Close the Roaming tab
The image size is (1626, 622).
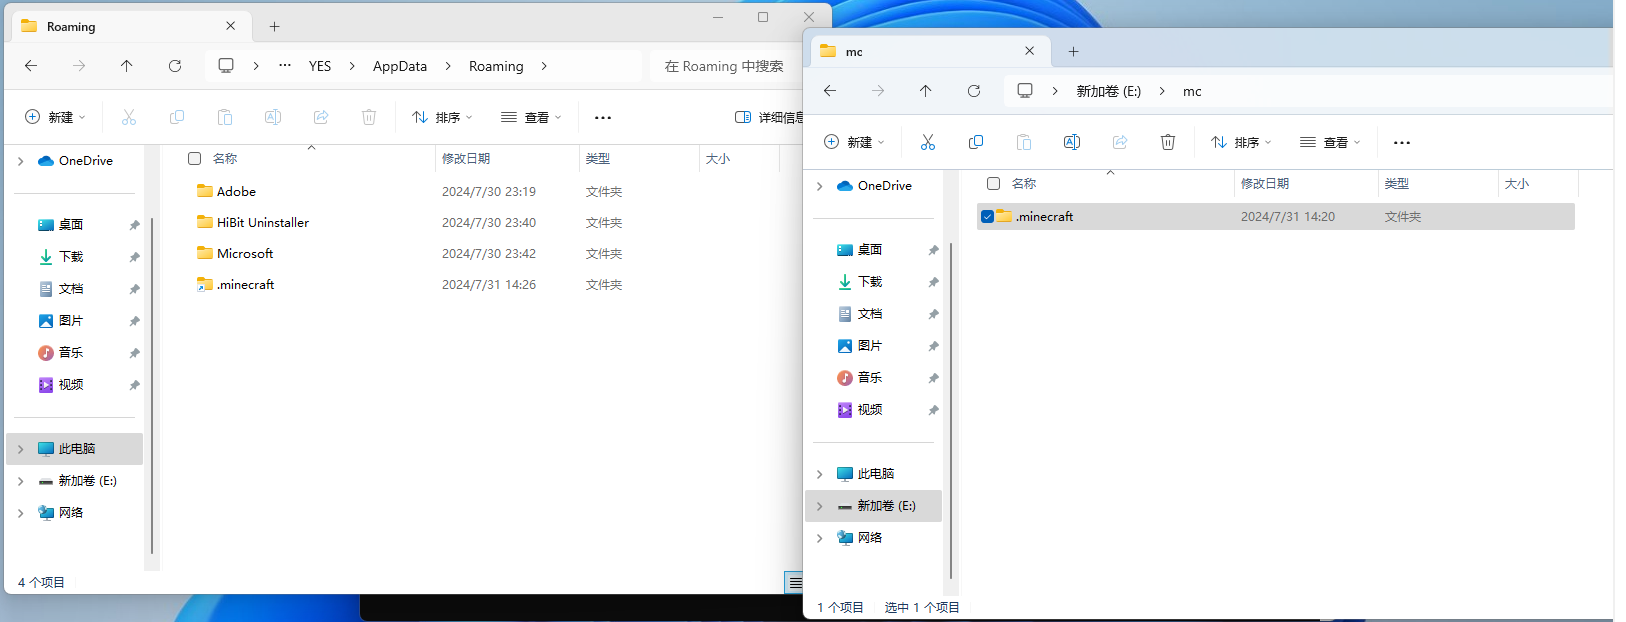click(x=231, y=27)
